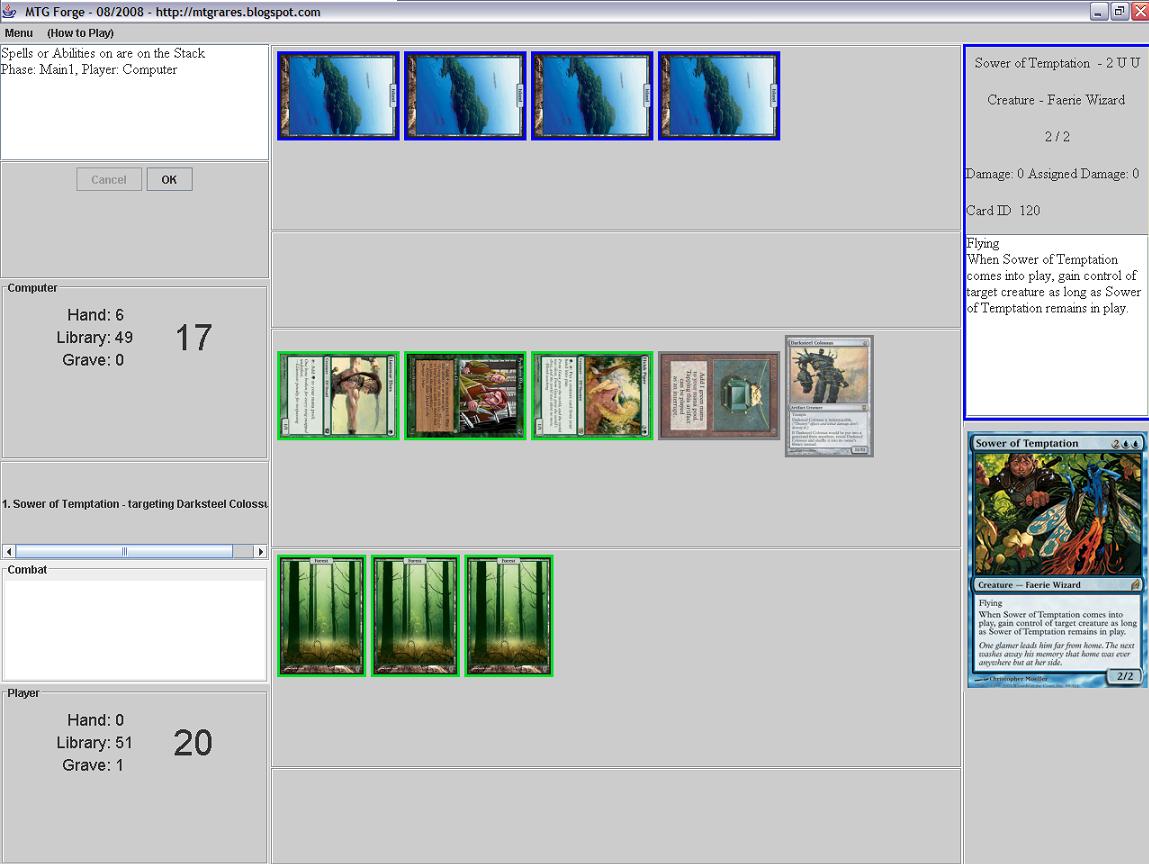
Task: Select the rightmost Island card
Action: pos(719,96)
